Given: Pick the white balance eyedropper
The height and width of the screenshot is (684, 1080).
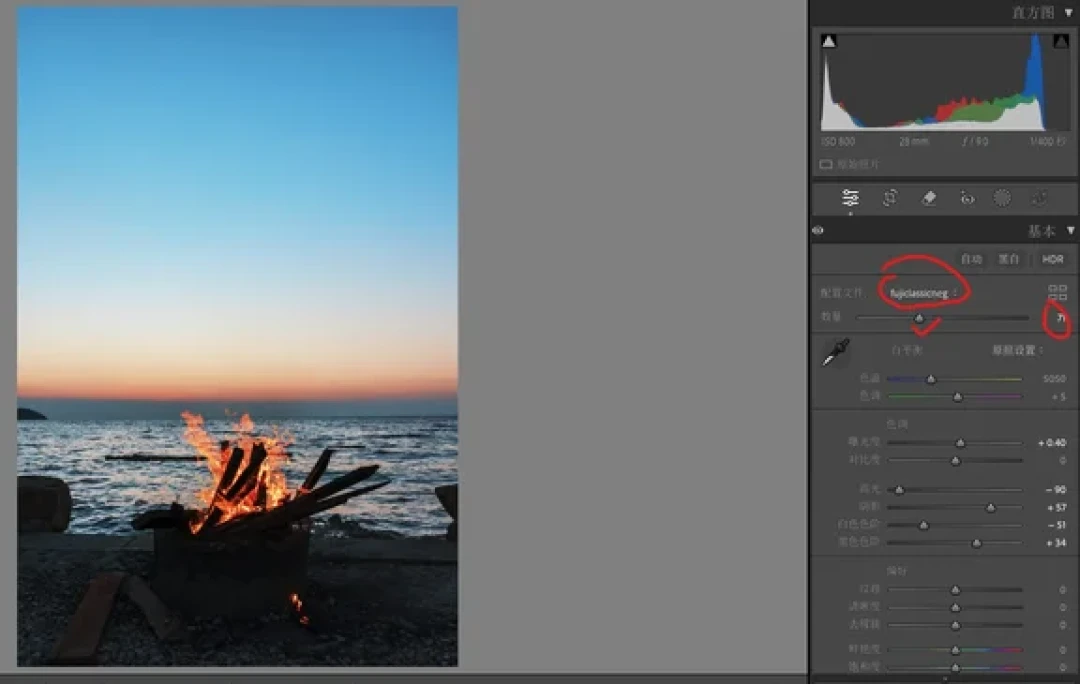Looking at the screenshot, I should coord(835,352).
